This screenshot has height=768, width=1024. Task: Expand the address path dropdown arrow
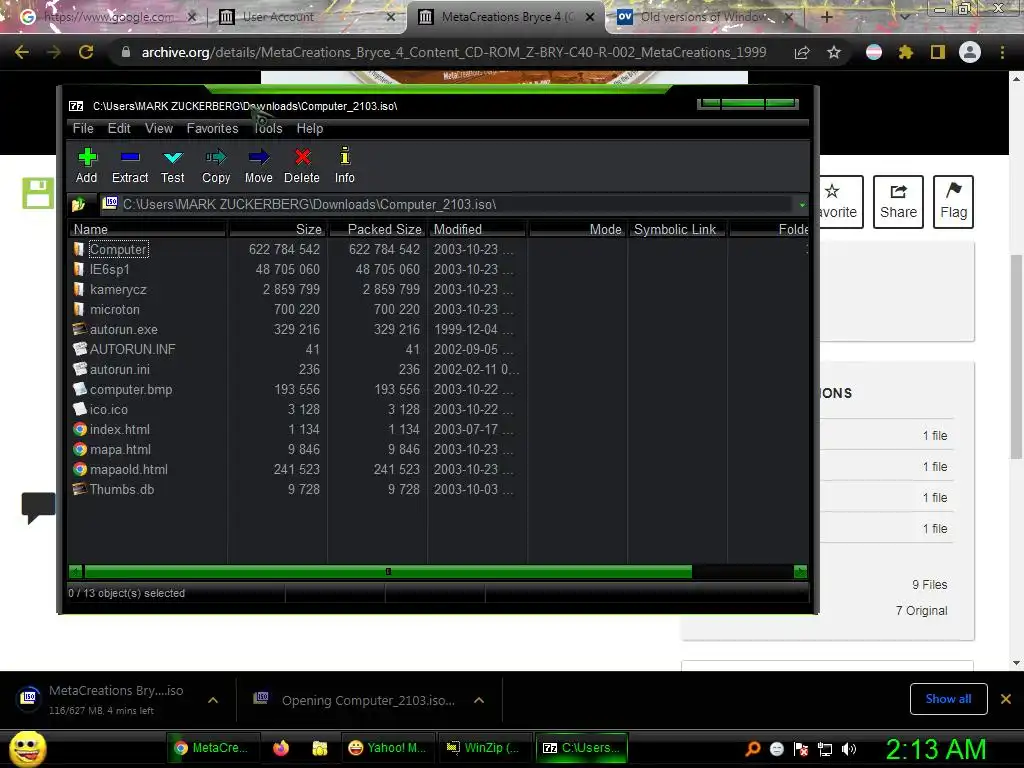click(802, 205)
